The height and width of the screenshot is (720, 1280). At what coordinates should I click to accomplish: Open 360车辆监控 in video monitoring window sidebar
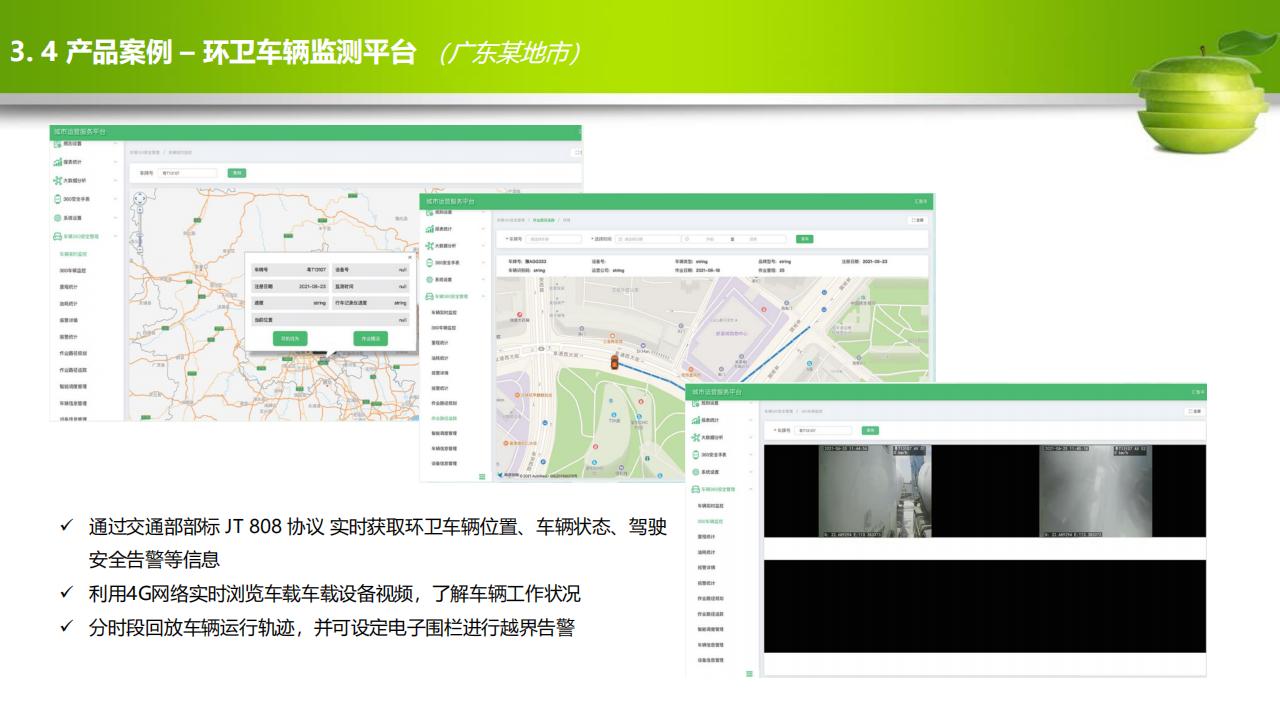710,521
